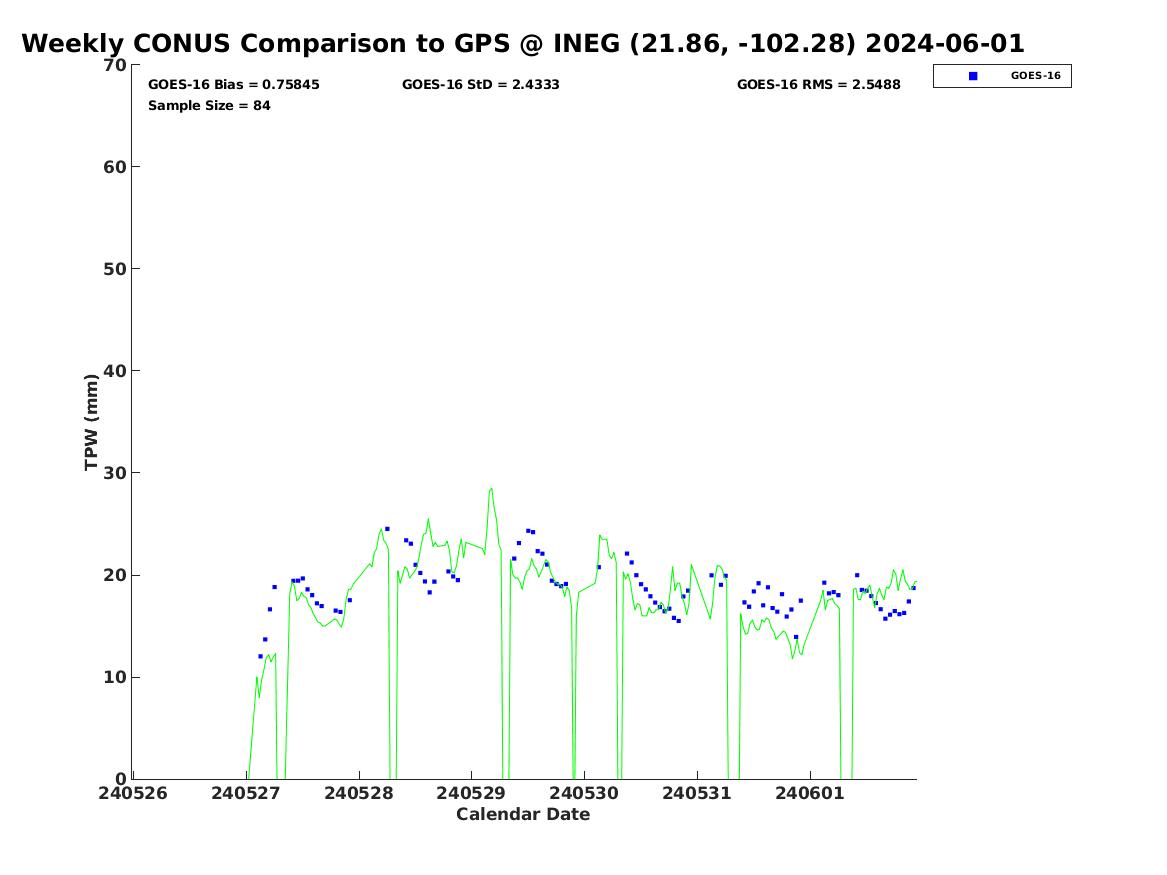Click the Sample Size = 84 text
Screen dimensions: 1167x875
tap(209, 106)
